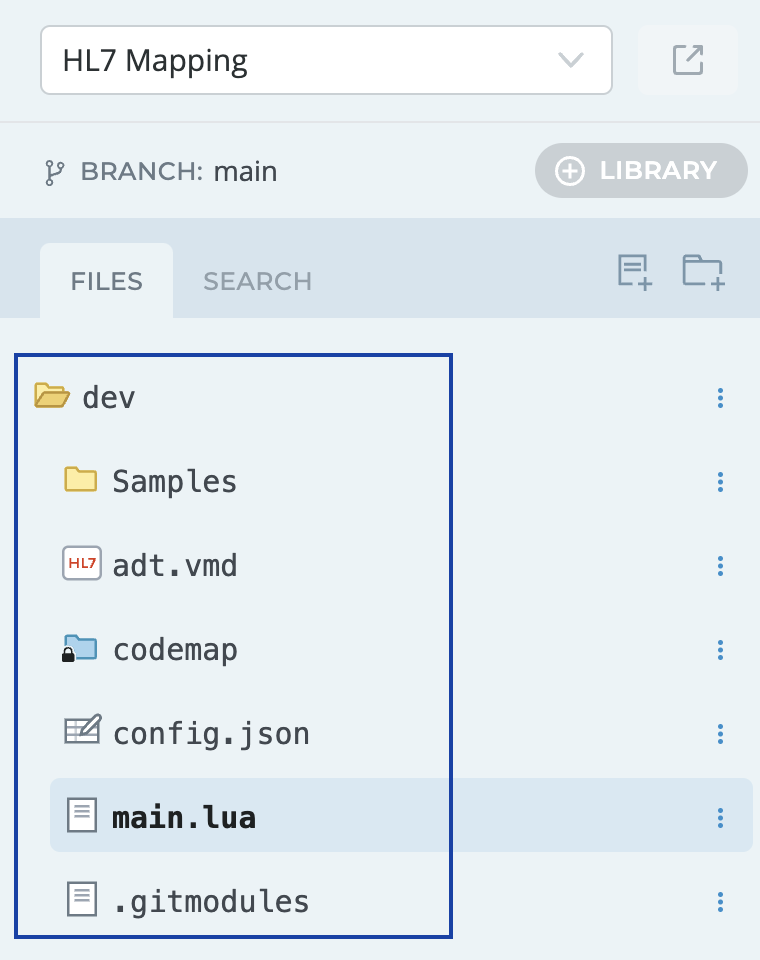
Task: Click the open-in-new-window icon beside the project dropdown
Action: coord(688,60)
